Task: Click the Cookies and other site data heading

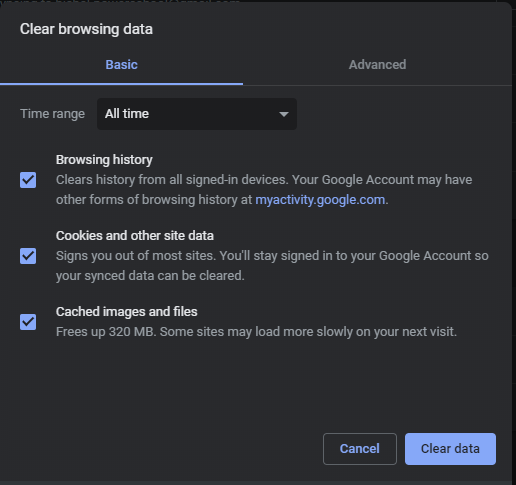Action: point(135,236)
